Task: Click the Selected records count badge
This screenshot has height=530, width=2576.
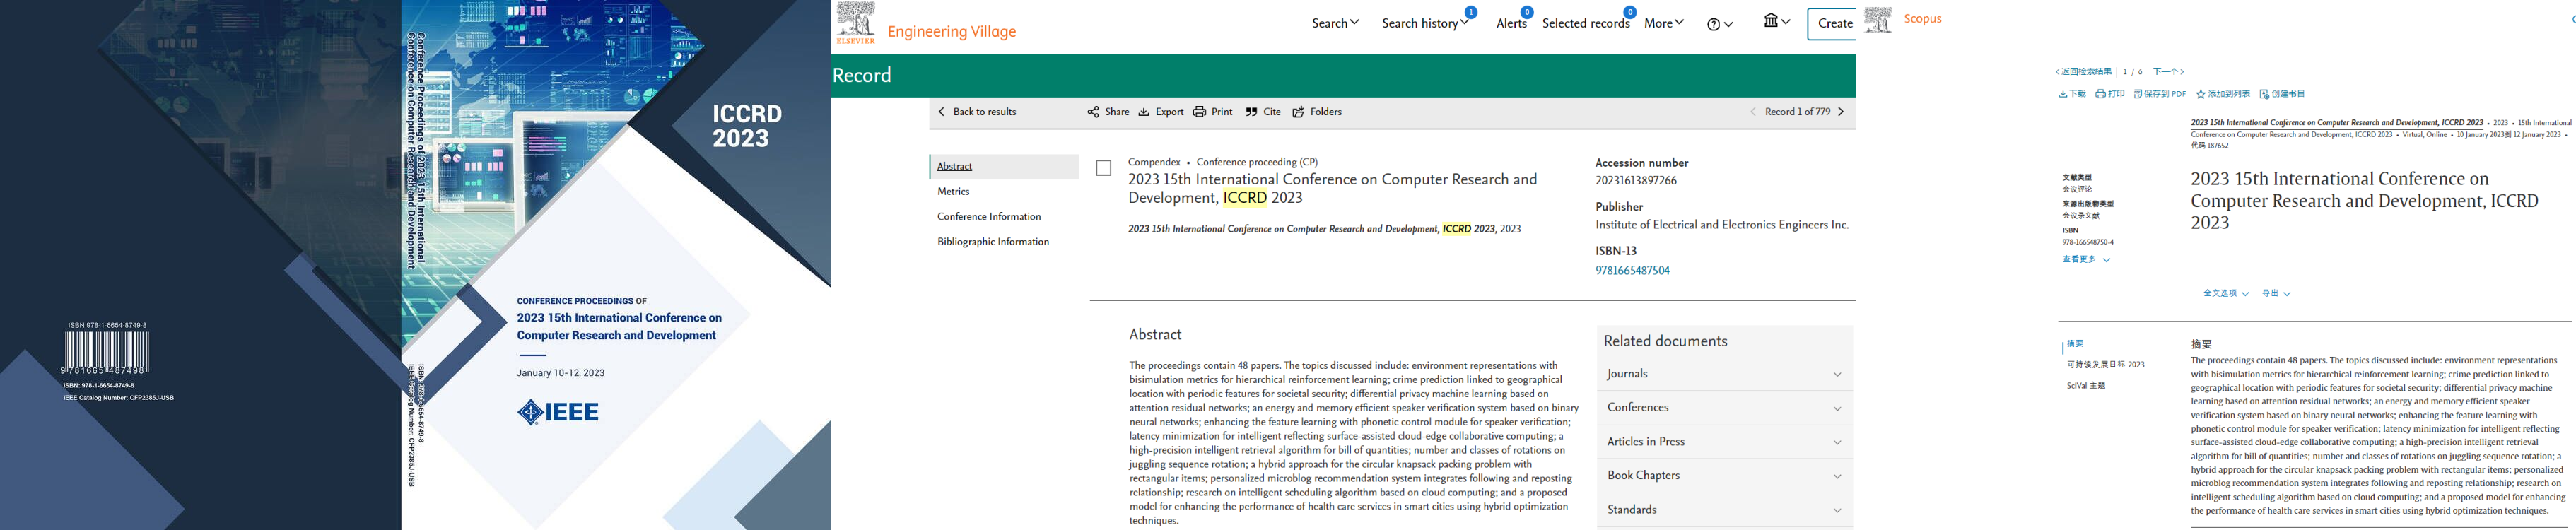Action: pyautogui.click(x=1630, y=12)
